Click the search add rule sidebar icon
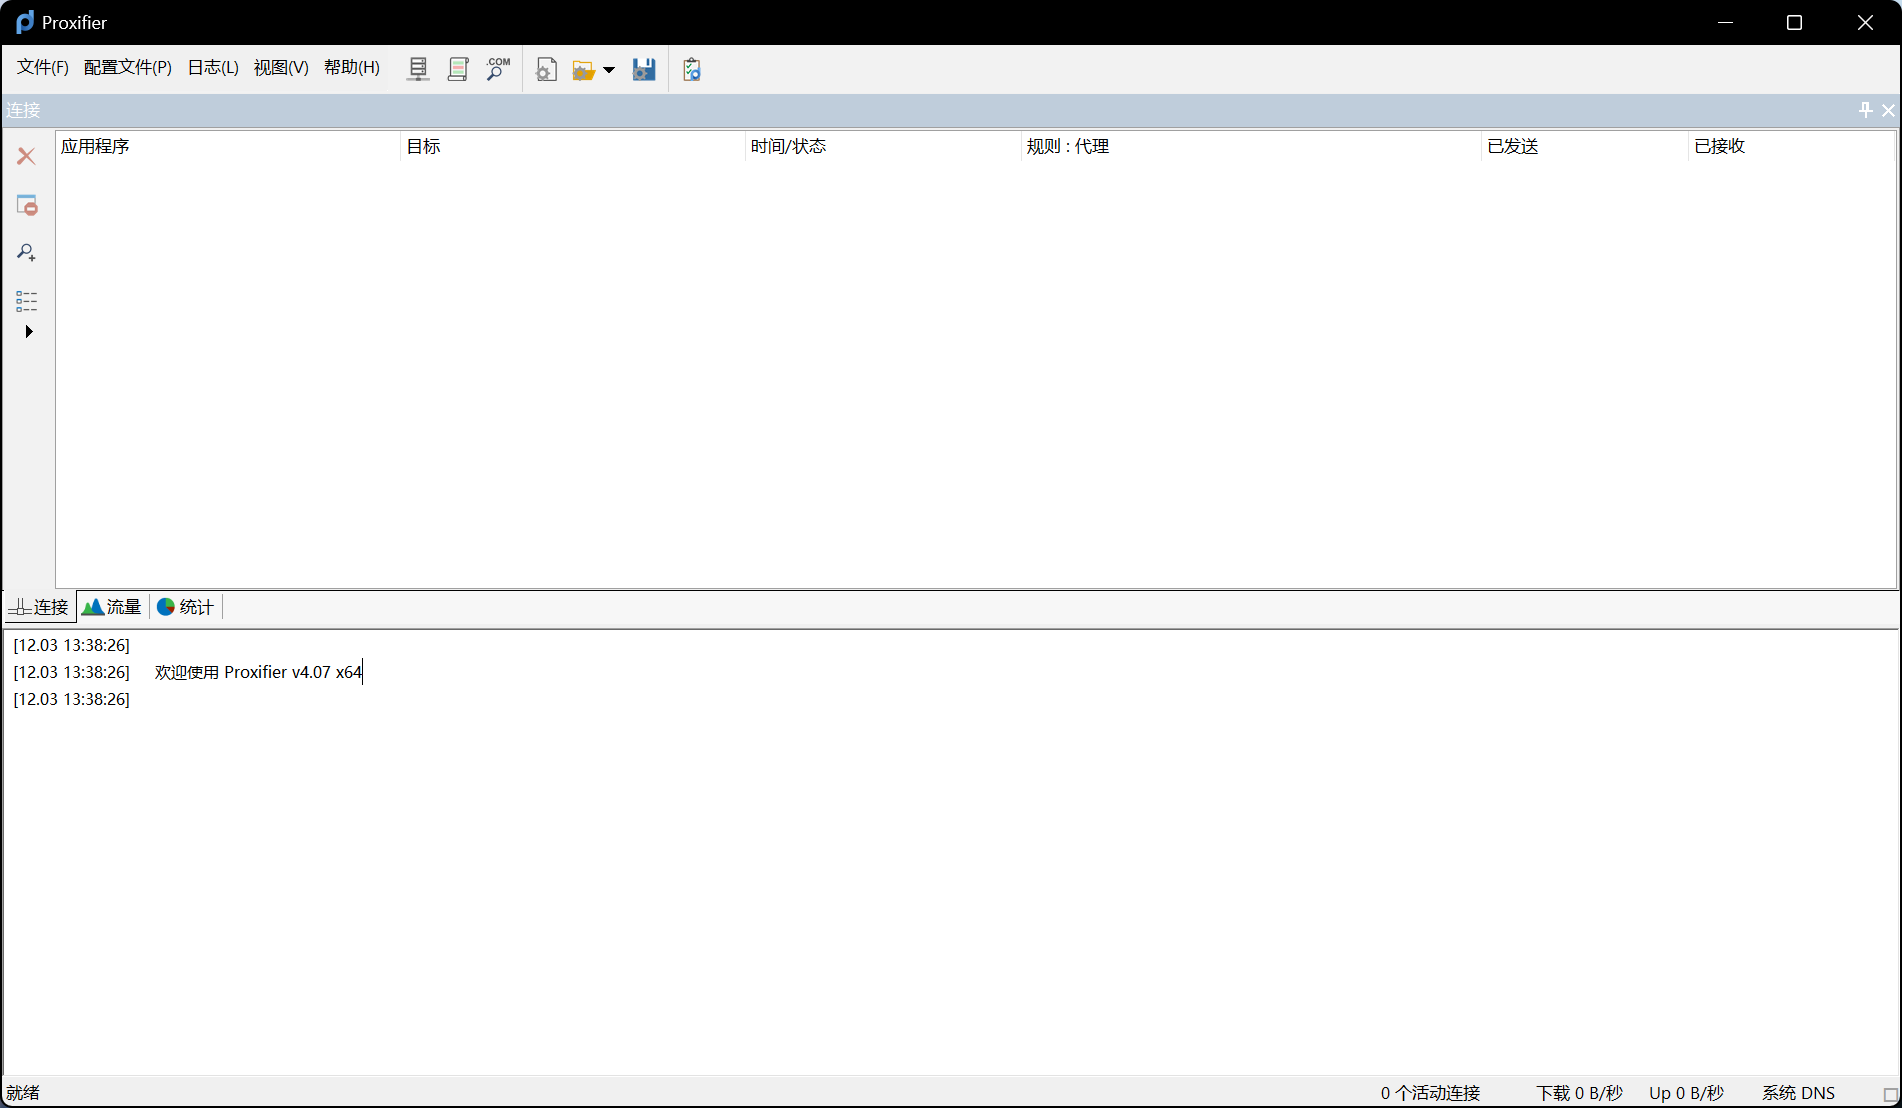The width and height of the screenshot is (1902, 1108). pyautogui.click(x=27, y=253)
